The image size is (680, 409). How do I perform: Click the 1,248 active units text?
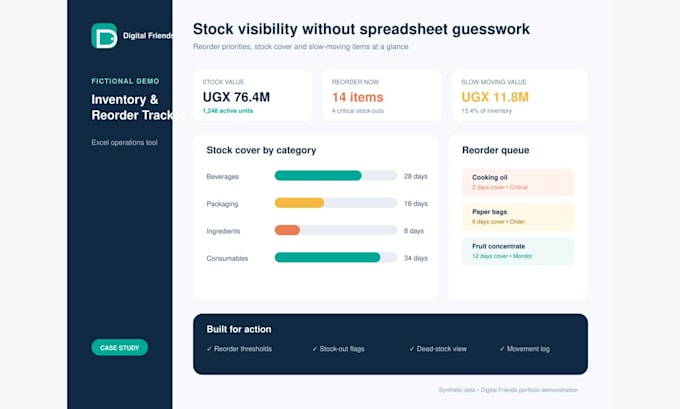coord(228,111)
